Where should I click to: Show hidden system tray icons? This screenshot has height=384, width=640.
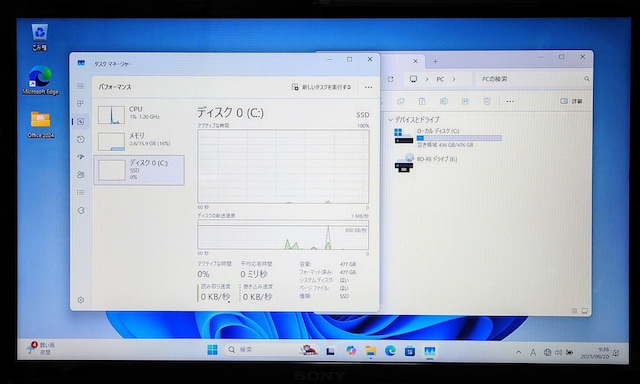tap(518, 352)
